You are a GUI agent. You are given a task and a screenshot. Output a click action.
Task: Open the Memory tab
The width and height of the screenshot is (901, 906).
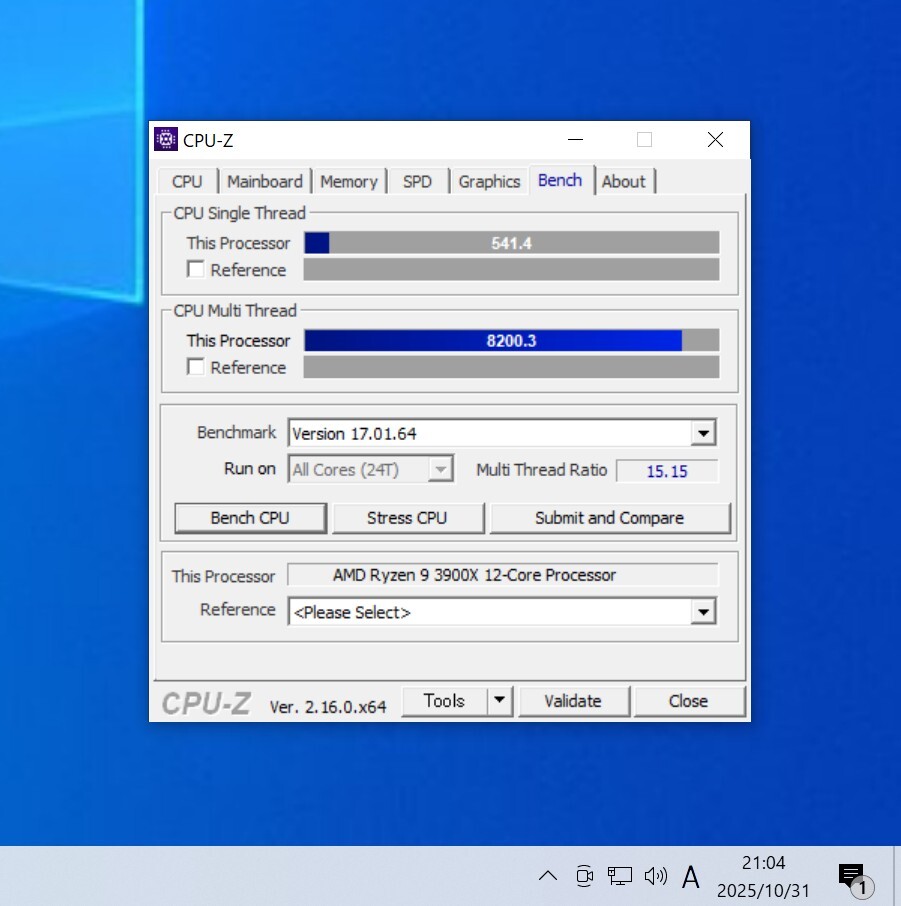coord(349,182)
